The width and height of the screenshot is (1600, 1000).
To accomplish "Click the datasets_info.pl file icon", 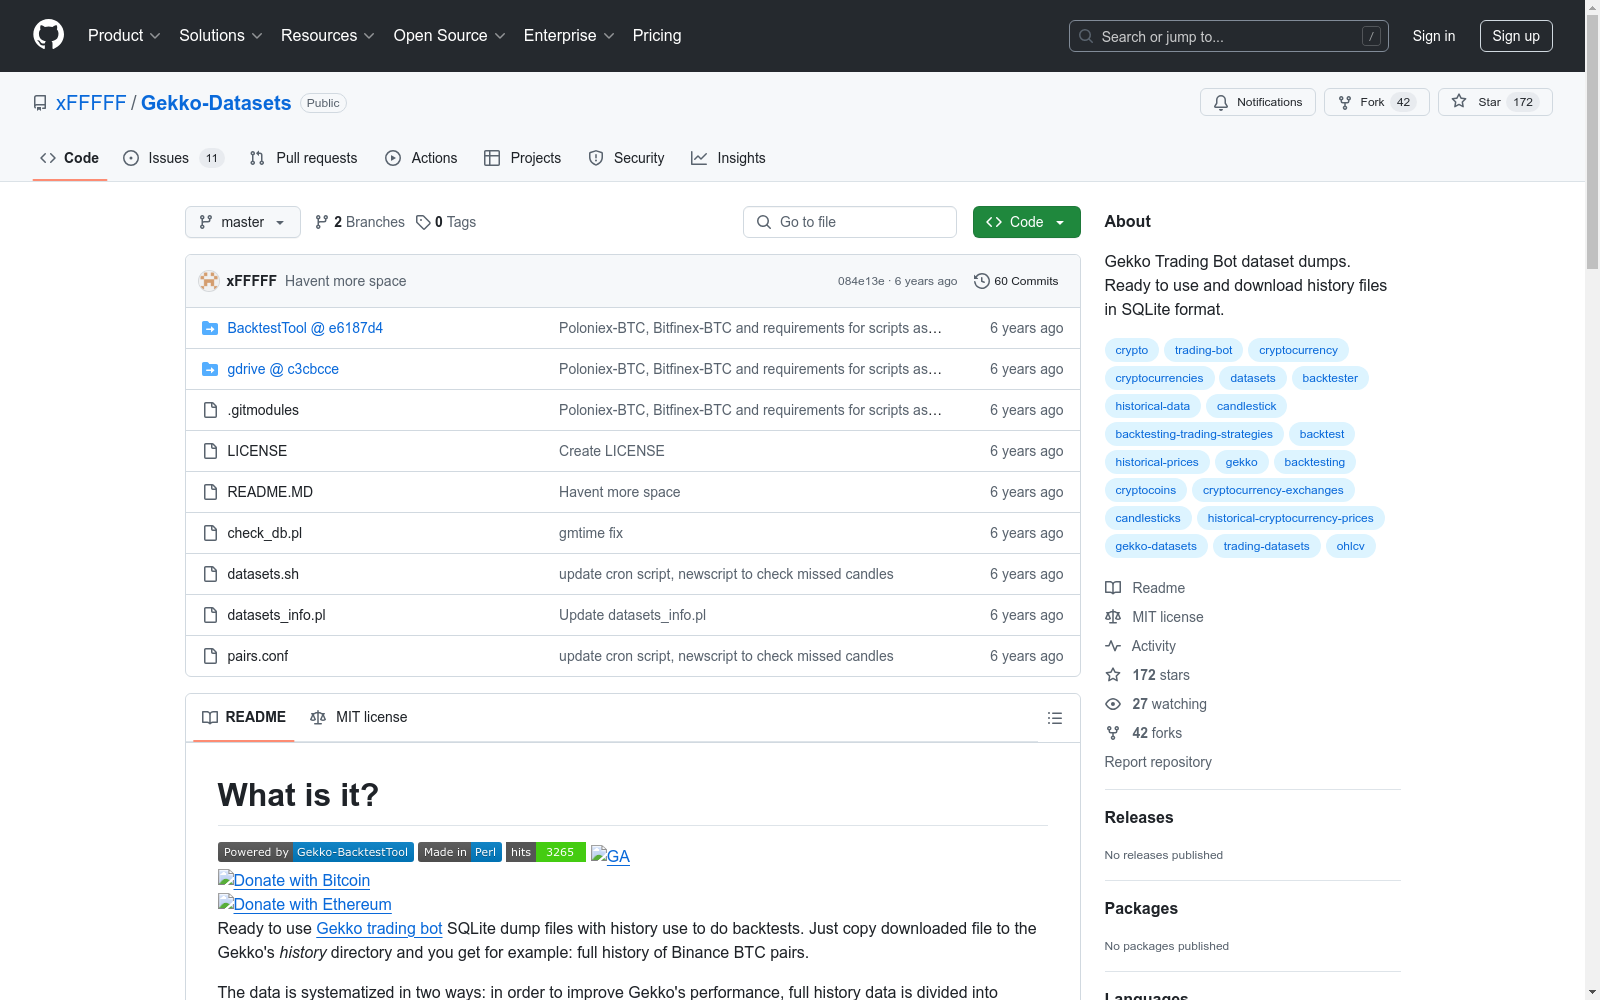I will click(210, 615).
